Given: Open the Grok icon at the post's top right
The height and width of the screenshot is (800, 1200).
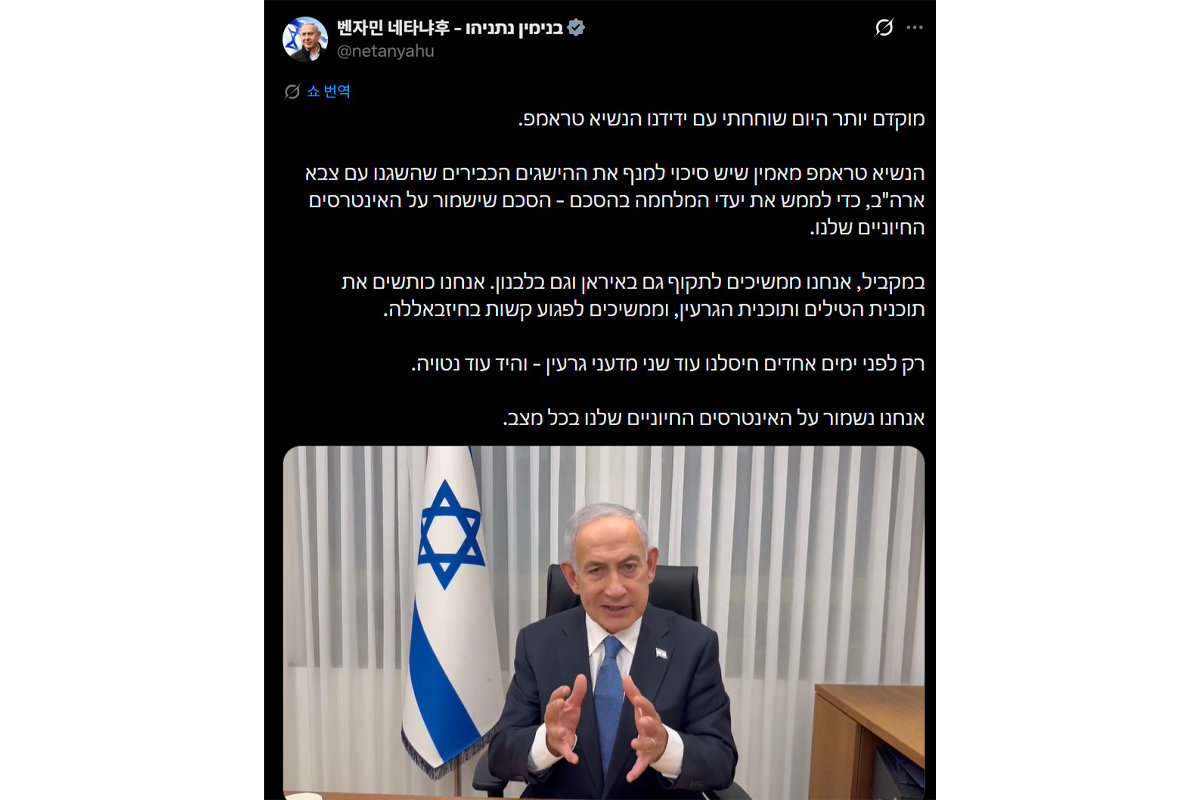Looking at the screenshot, I should [x=884, y=28].
